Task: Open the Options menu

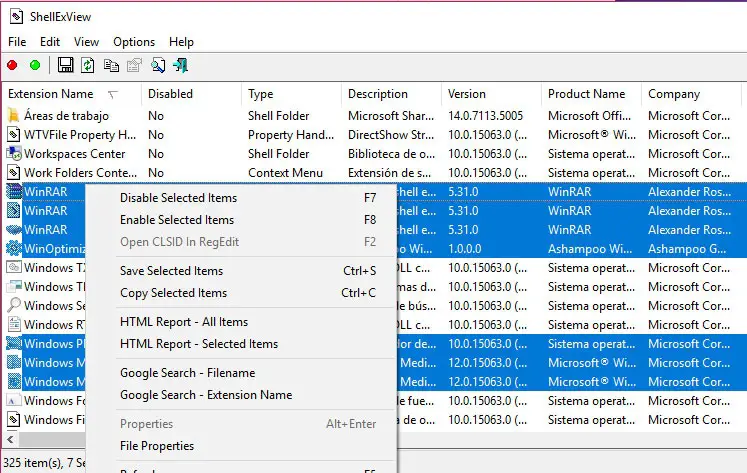Action: 134,42
